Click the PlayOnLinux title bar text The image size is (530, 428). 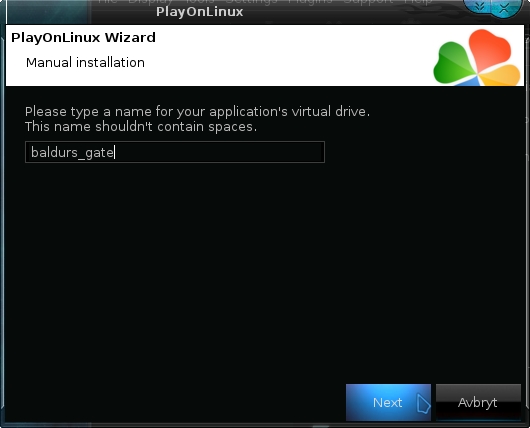point(199,12)
